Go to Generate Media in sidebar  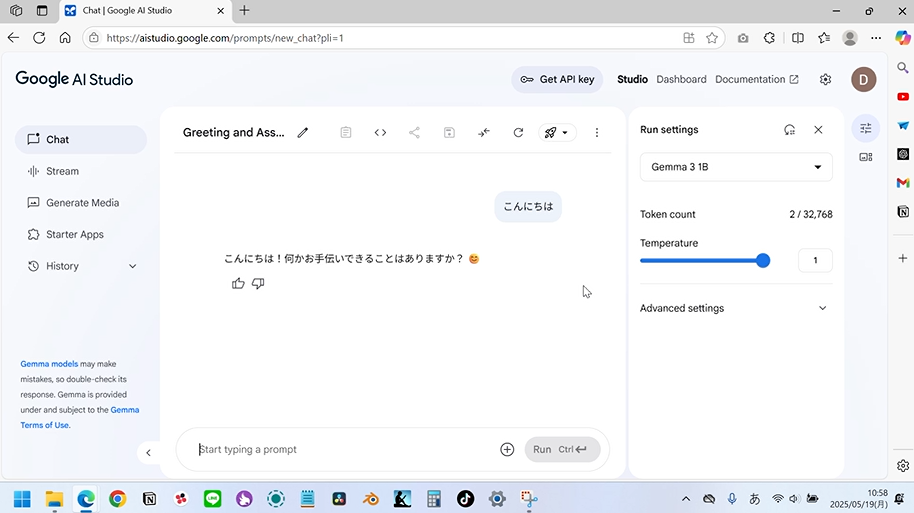click(82, 203)
